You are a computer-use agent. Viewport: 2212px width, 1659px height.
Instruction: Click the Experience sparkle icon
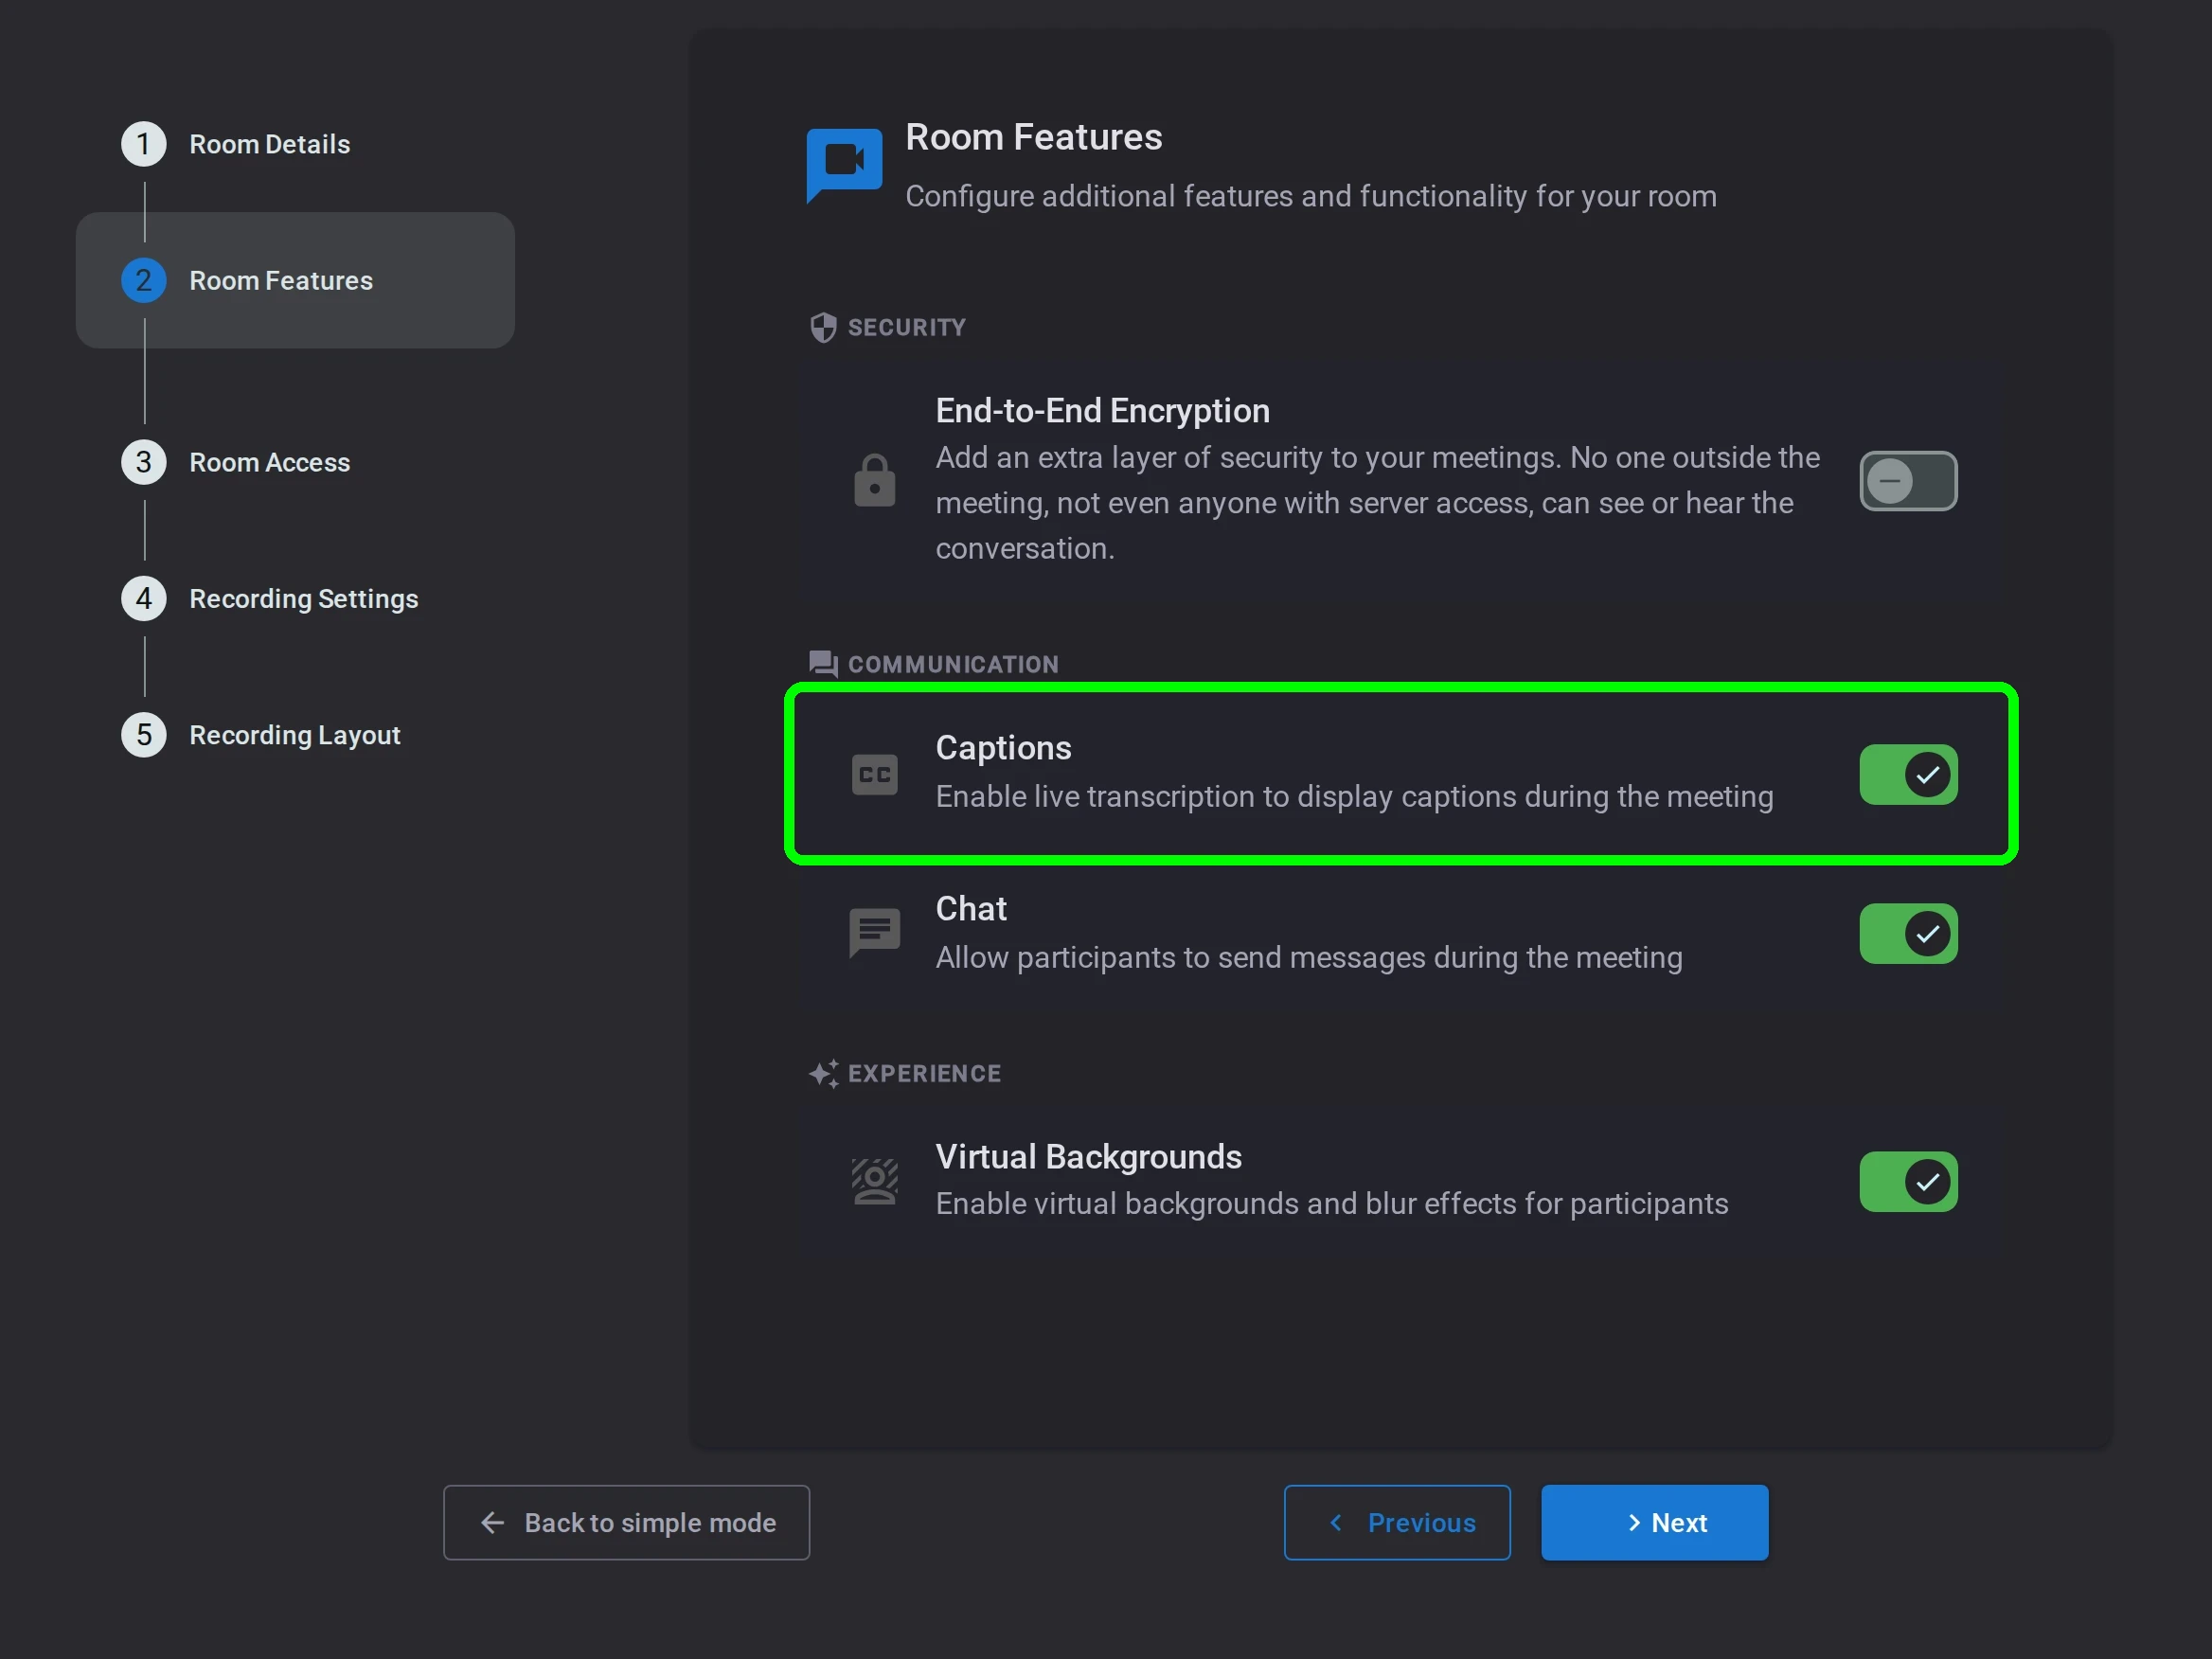823,1073
